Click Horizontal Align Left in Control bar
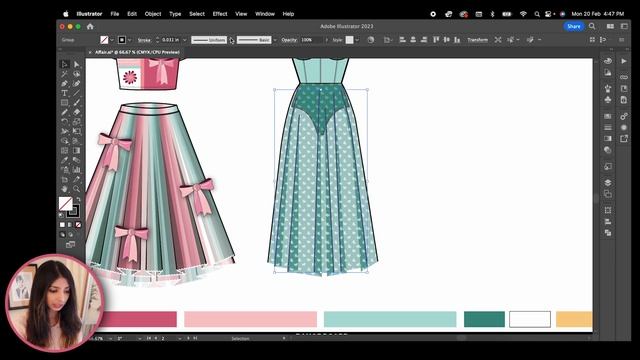 (402, 40)
